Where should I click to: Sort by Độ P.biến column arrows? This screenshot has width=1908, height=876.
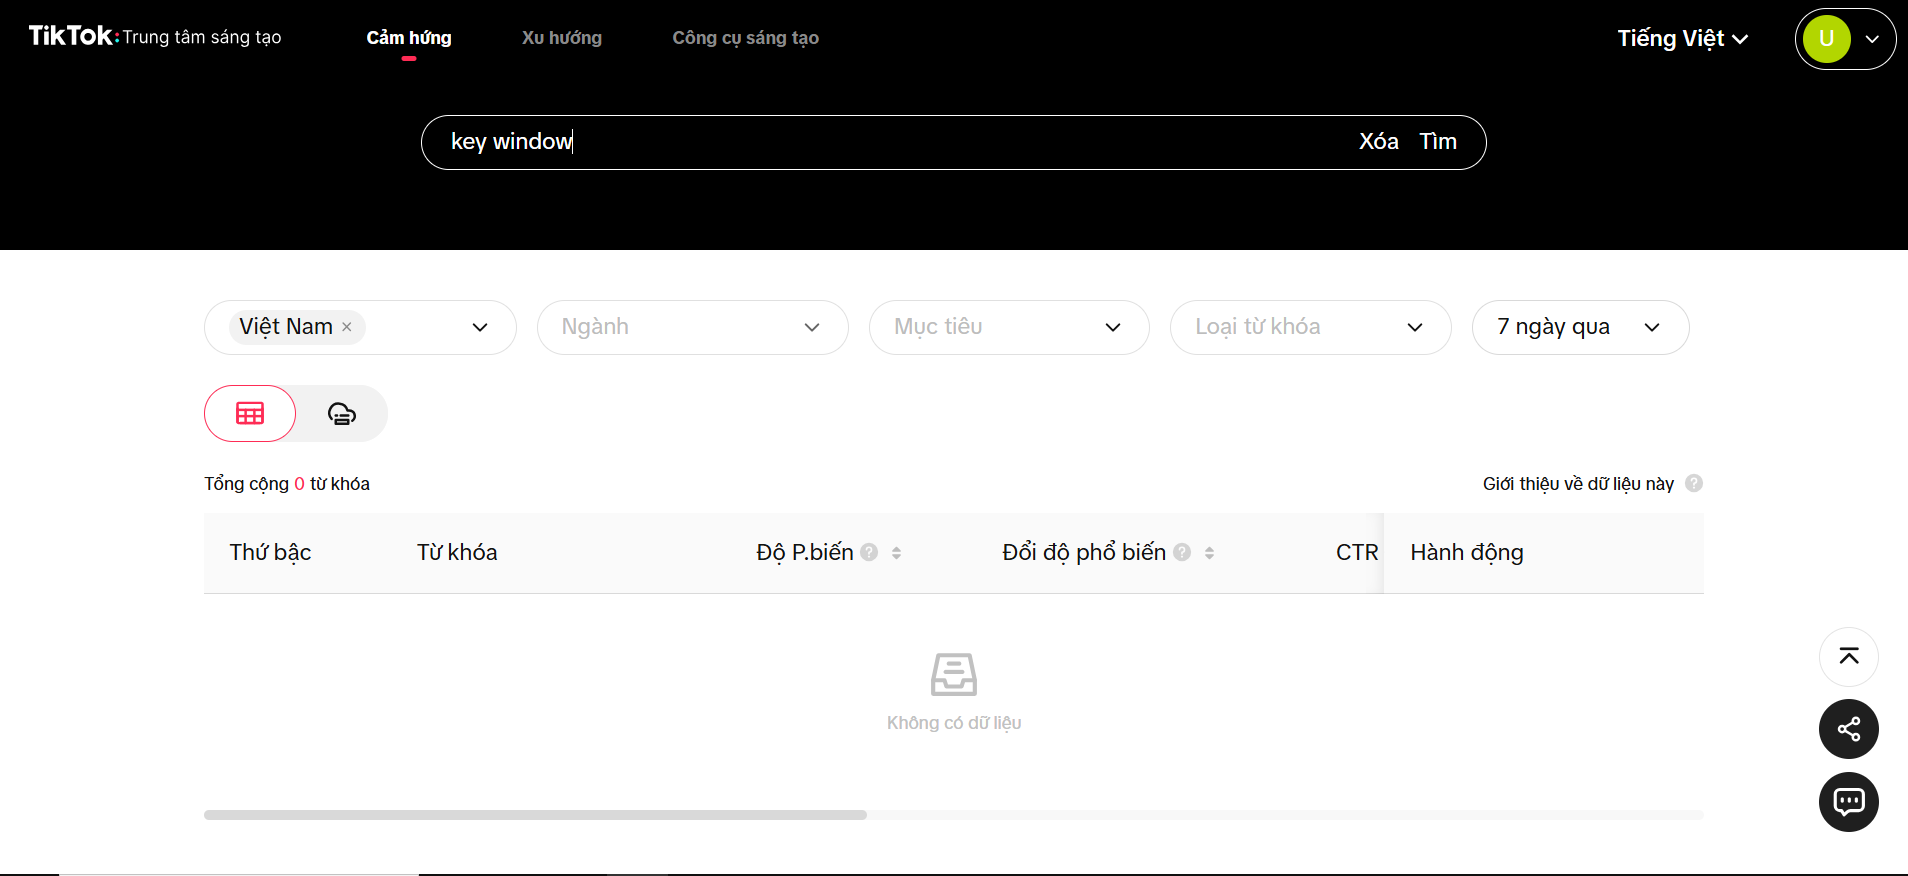point(896,553)
